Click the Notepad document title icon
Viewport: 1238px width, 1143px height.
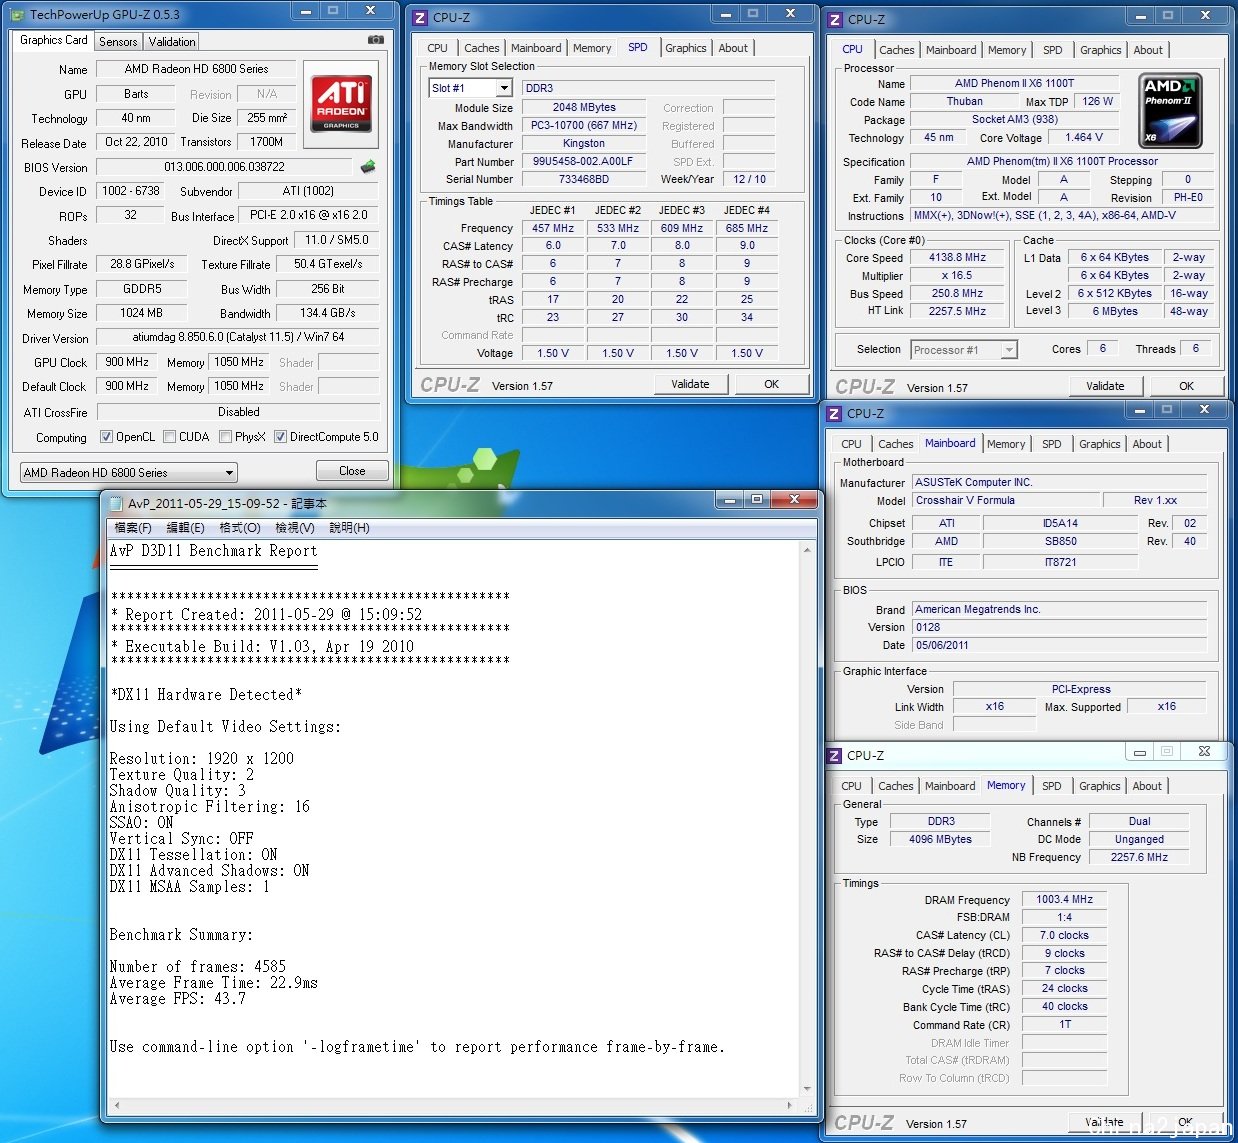[115, 503]
